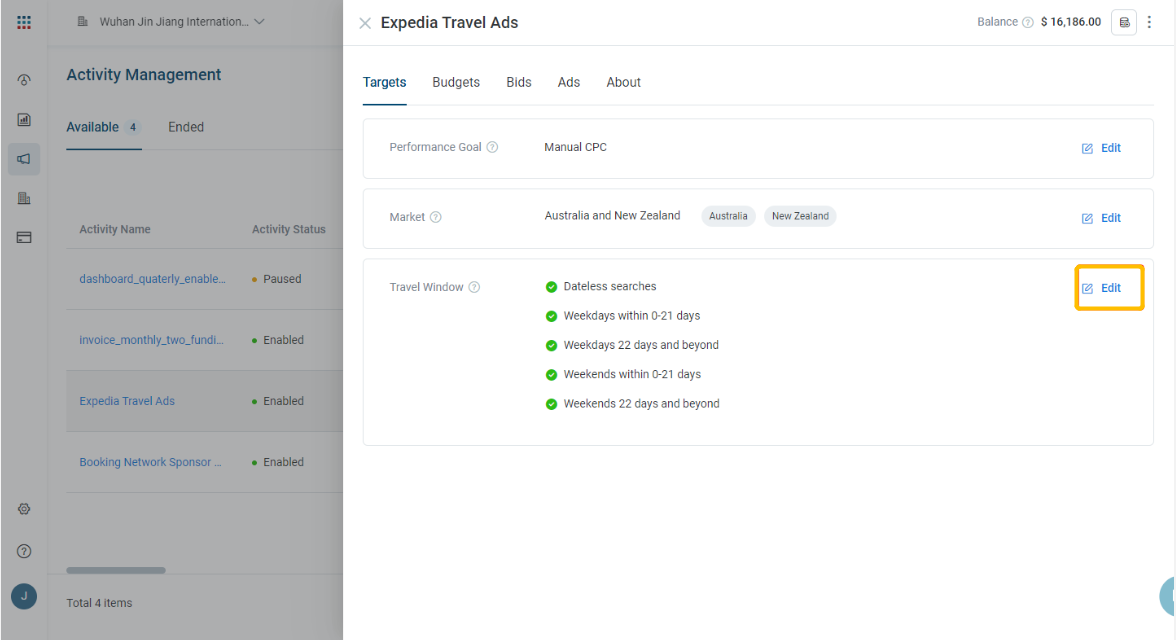Image resolution: width=1176 pixels, height=640 pixels.
Task: Switch to the Ads tab
Action: pos(568,83)
